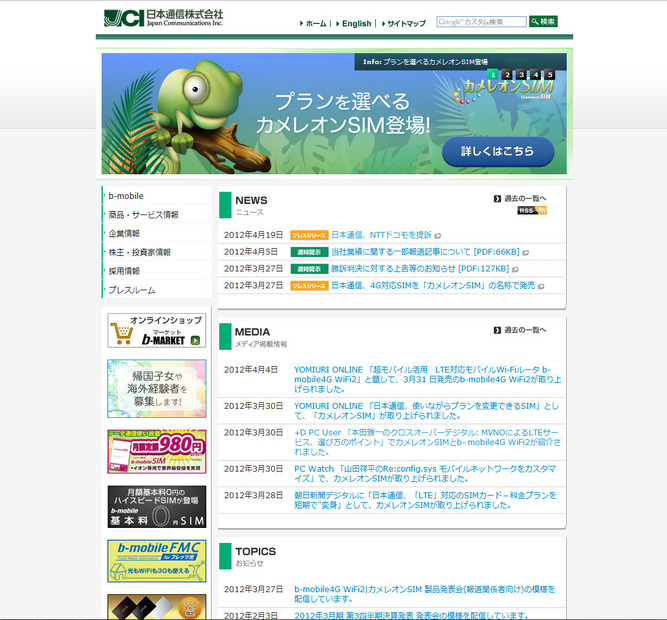Viewport: 667px width, 620px height.
Task: Click the NEWS RSS feed icon
Action: coord(532,210)
